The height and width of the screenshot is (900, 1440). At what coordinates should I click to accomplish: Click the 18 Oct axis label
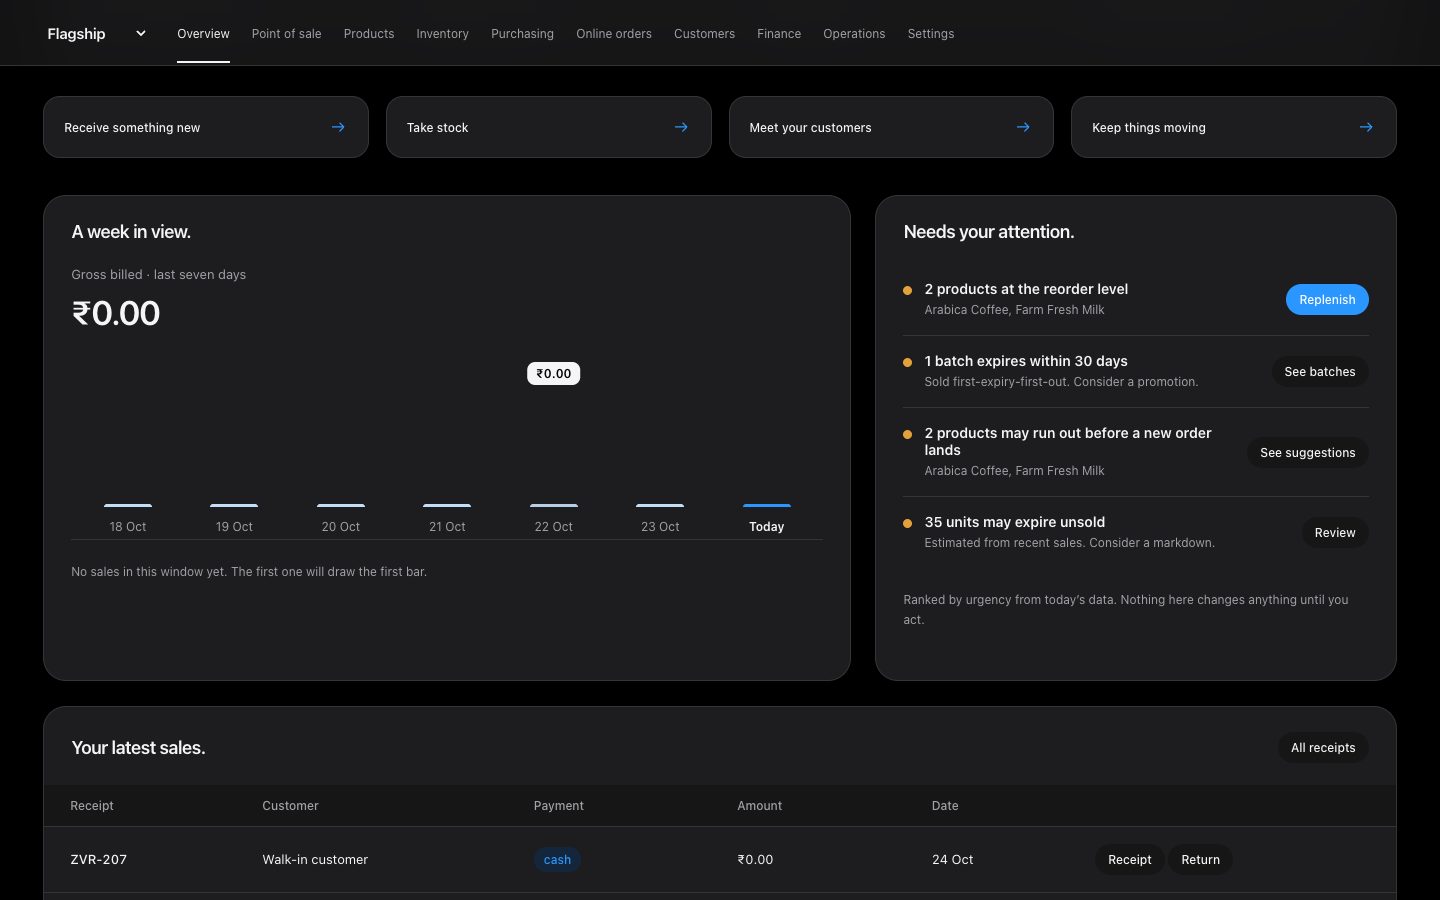(128, 526)
